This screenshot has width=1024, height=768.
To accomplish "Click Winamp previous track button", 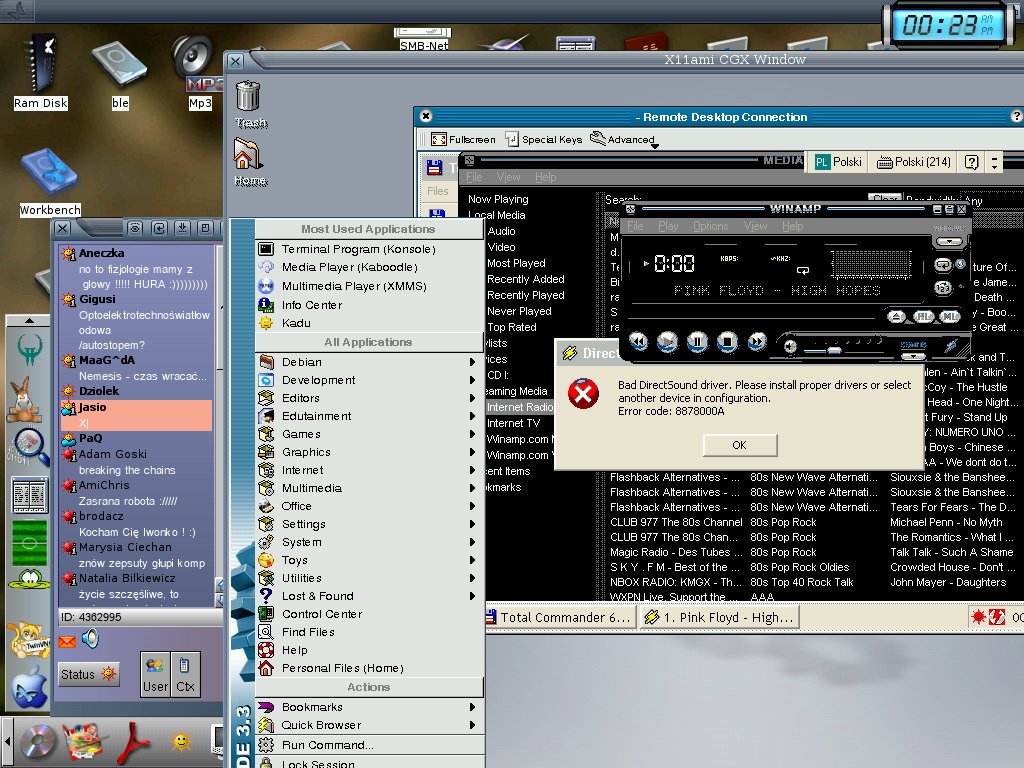I will click(x=638, y=342).
